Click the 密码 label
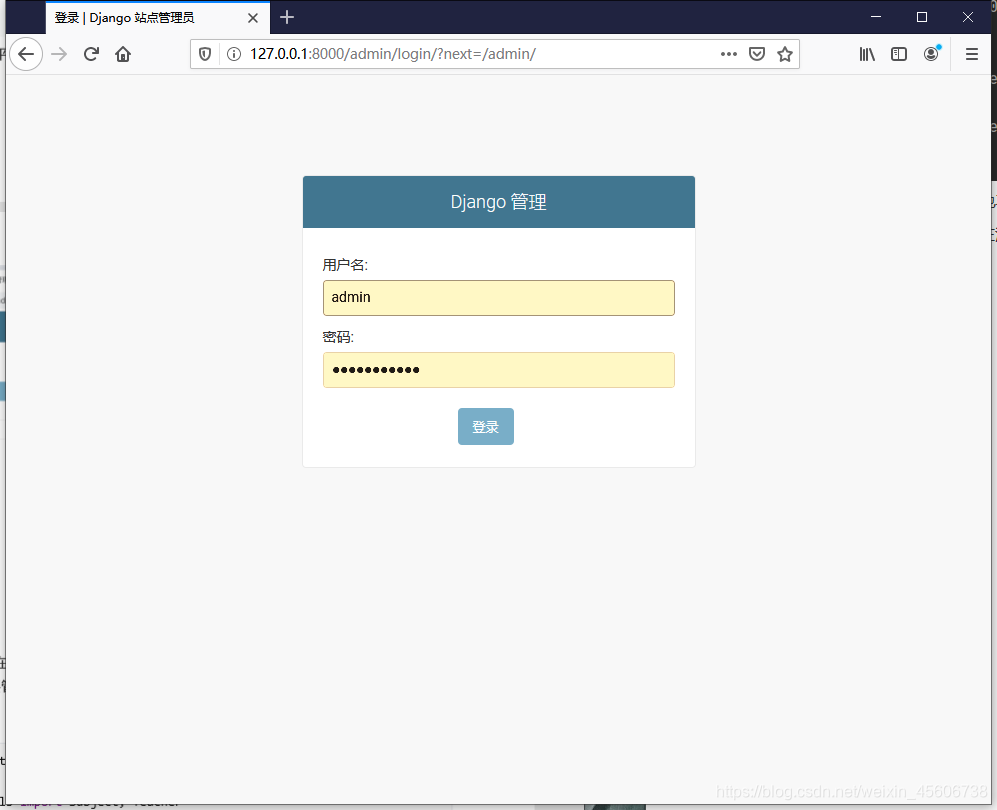 click(x=338, y=337)
